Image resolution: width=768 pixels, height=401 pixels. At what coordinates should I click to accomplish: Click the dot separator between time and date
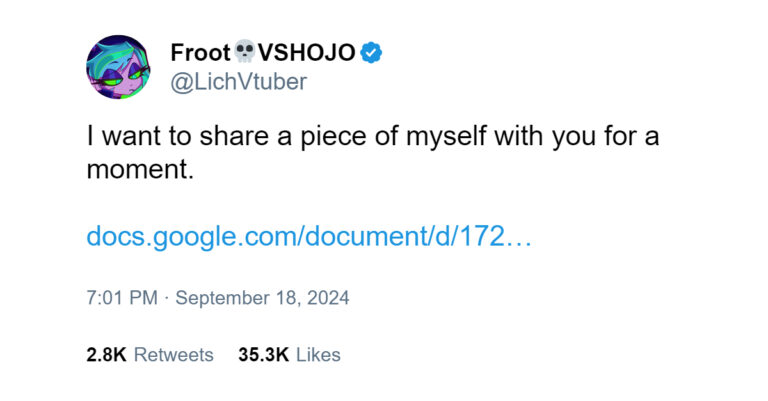(167, 298)
